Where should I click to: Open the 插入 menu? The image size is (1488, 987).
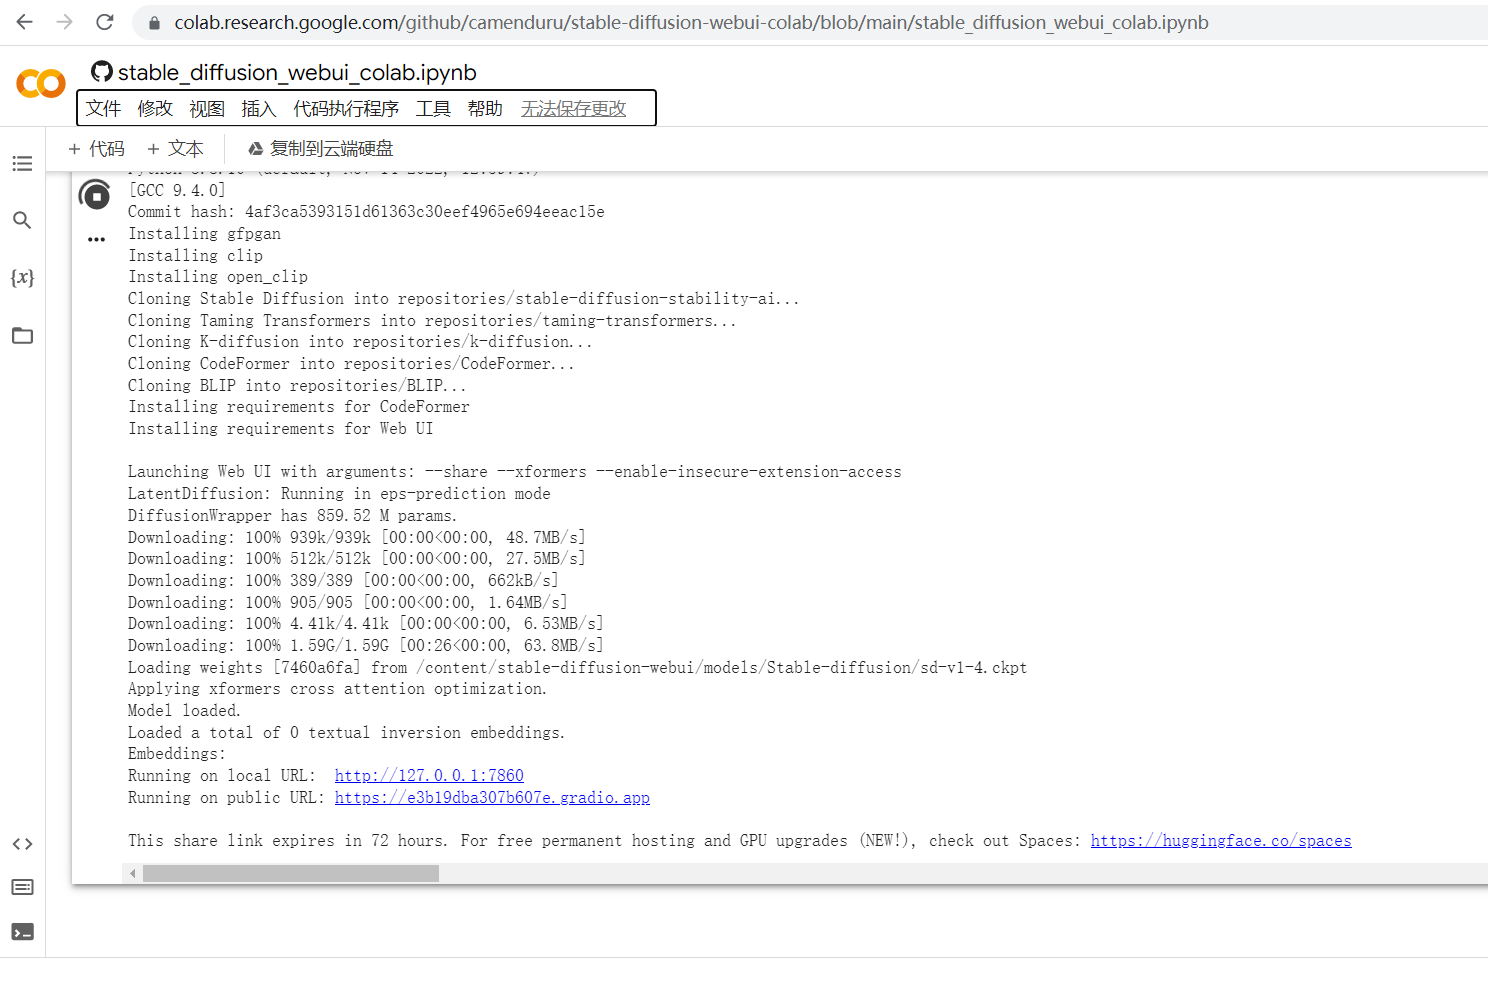tap(259, 108)
